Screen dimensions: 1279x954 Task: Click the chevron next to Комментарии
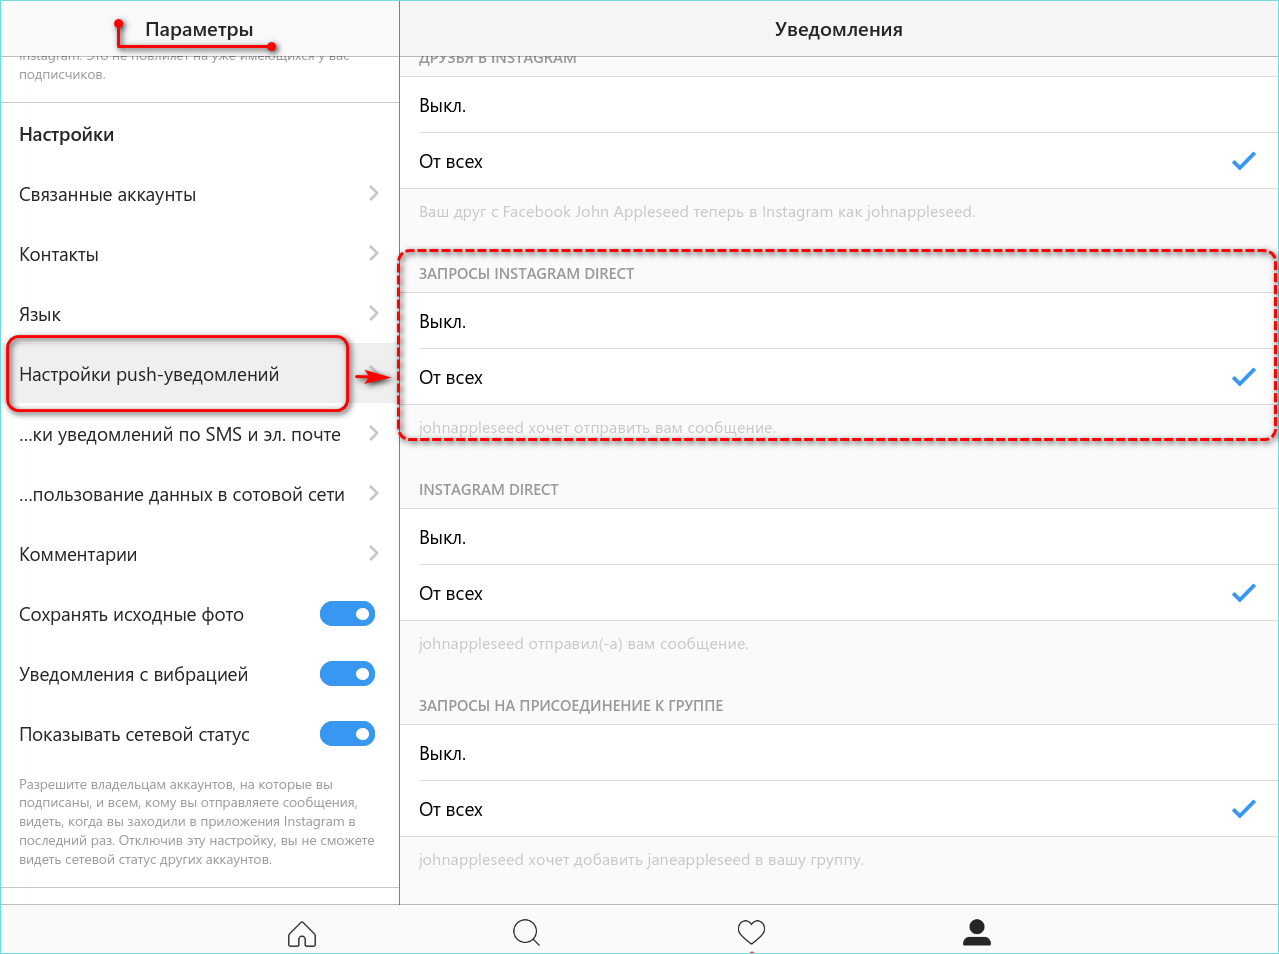pos(374,553)
